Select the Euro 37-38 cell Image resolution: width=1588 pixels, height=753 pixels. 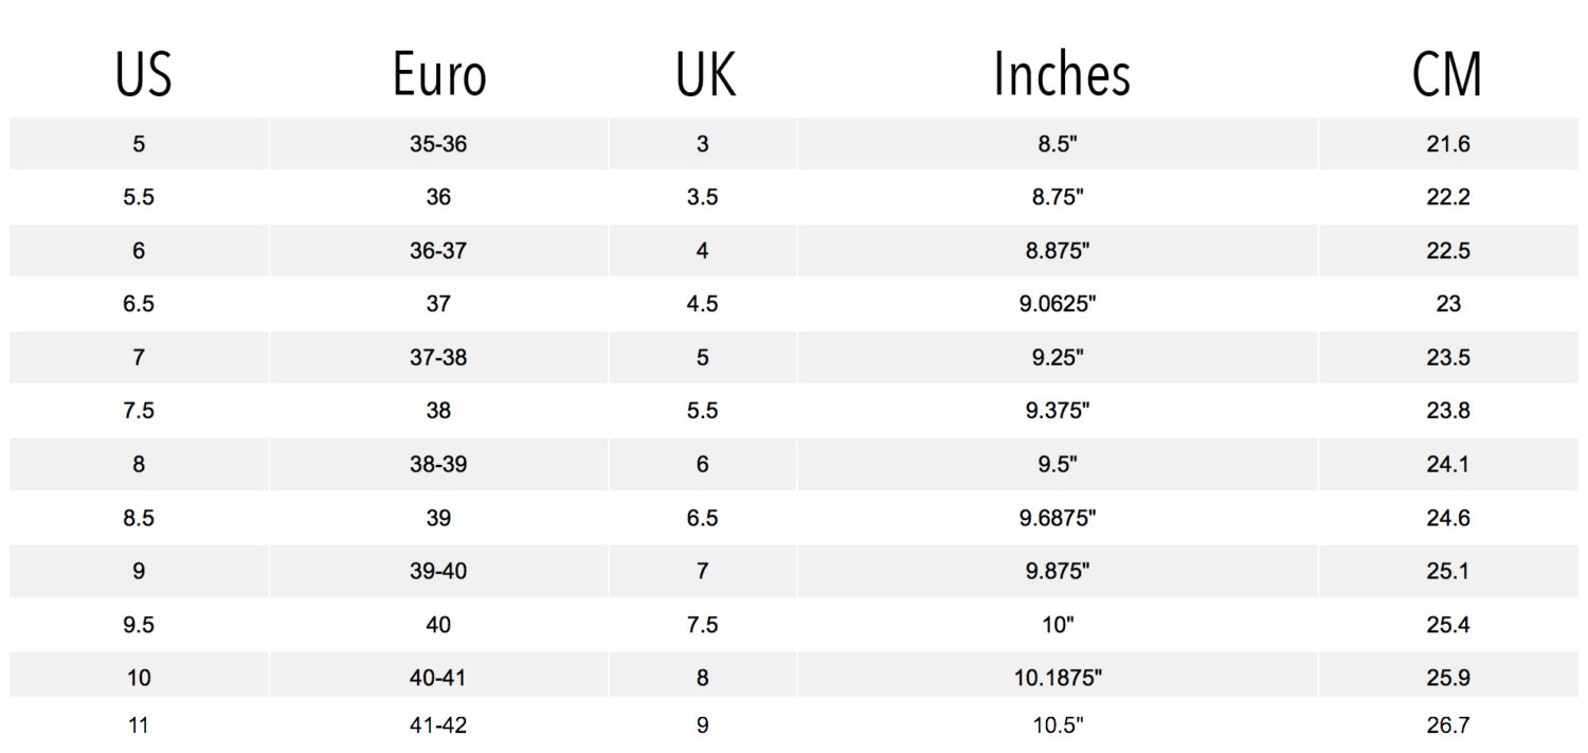(x=438, y=358)
